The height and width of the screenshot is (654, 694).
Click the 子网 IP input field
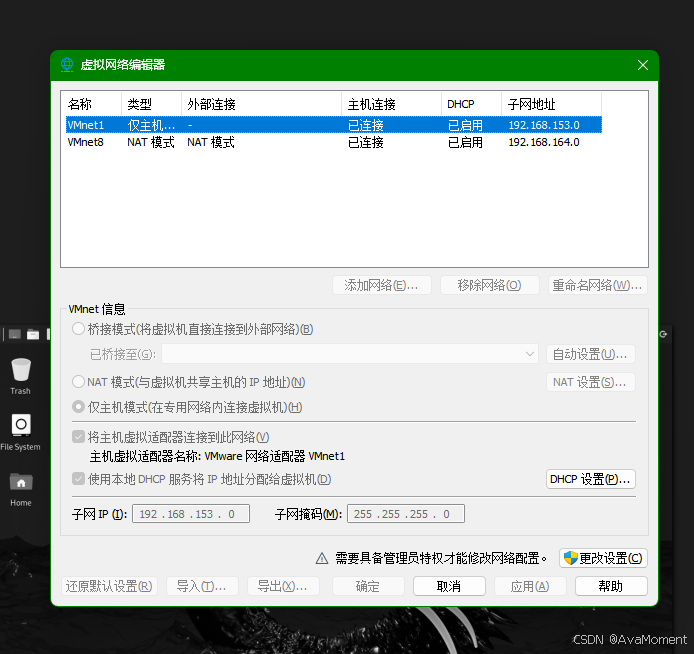191,513
